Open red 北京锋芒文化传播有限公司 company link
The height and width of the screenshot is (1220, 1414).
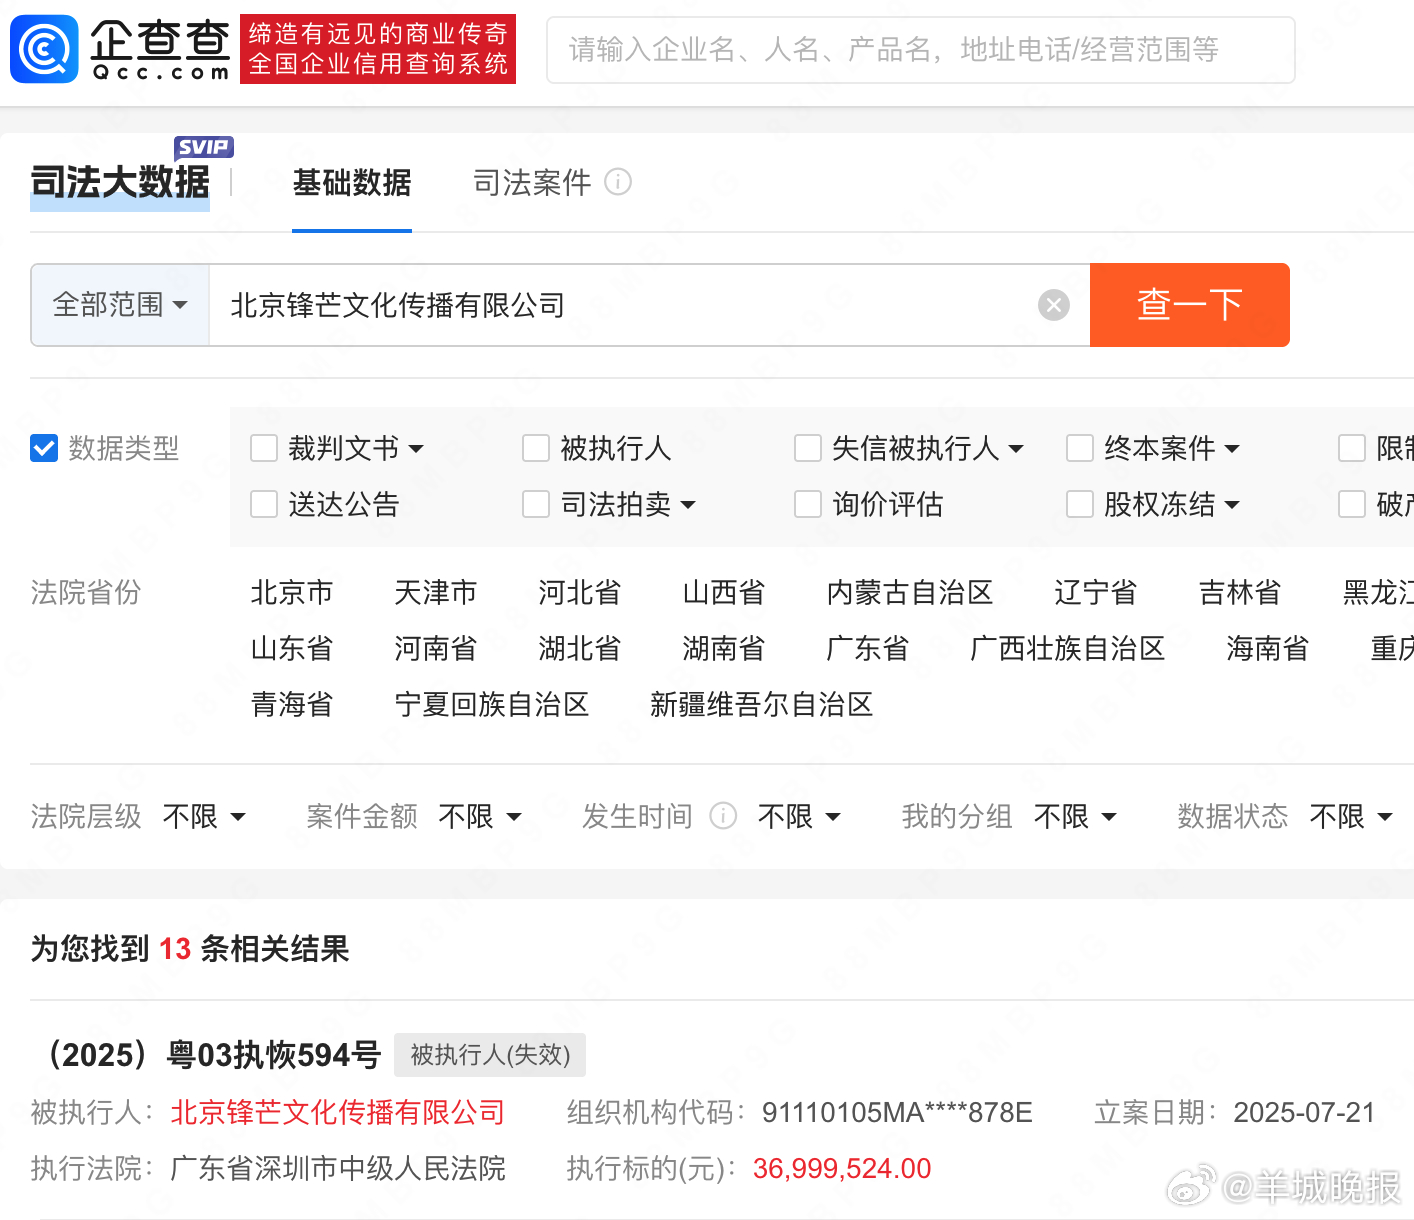pyautogui.click(x=338, y=1113)
